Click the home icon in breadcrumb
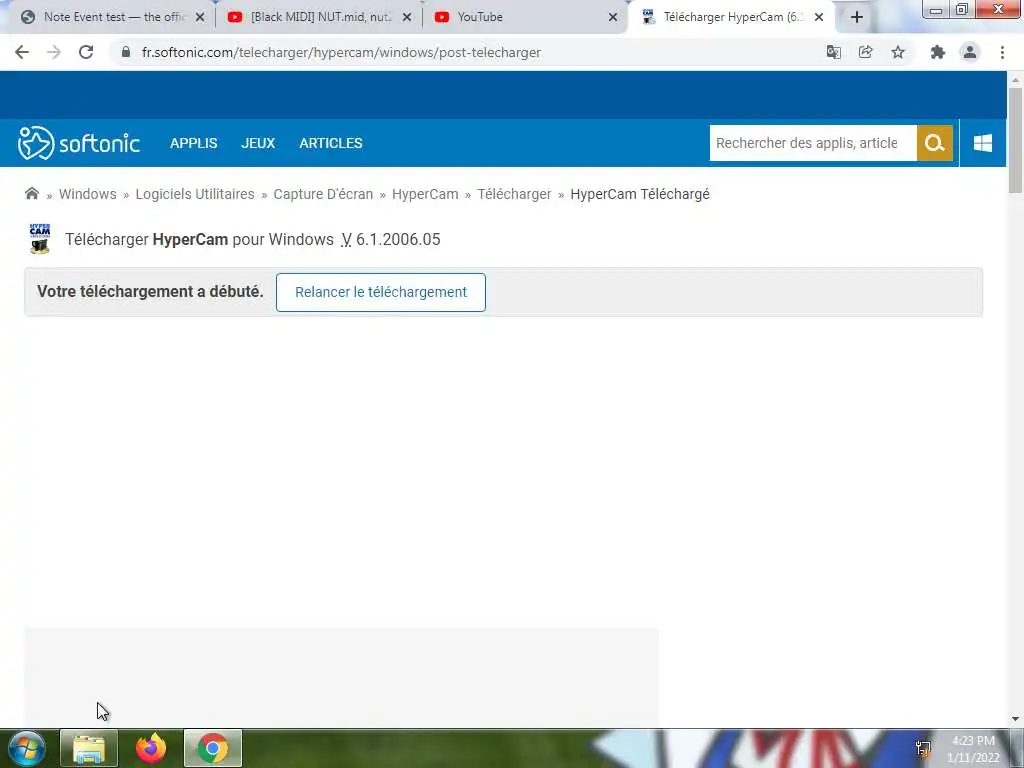Viewport: 1024px width, 768px height. coord(31,193)
